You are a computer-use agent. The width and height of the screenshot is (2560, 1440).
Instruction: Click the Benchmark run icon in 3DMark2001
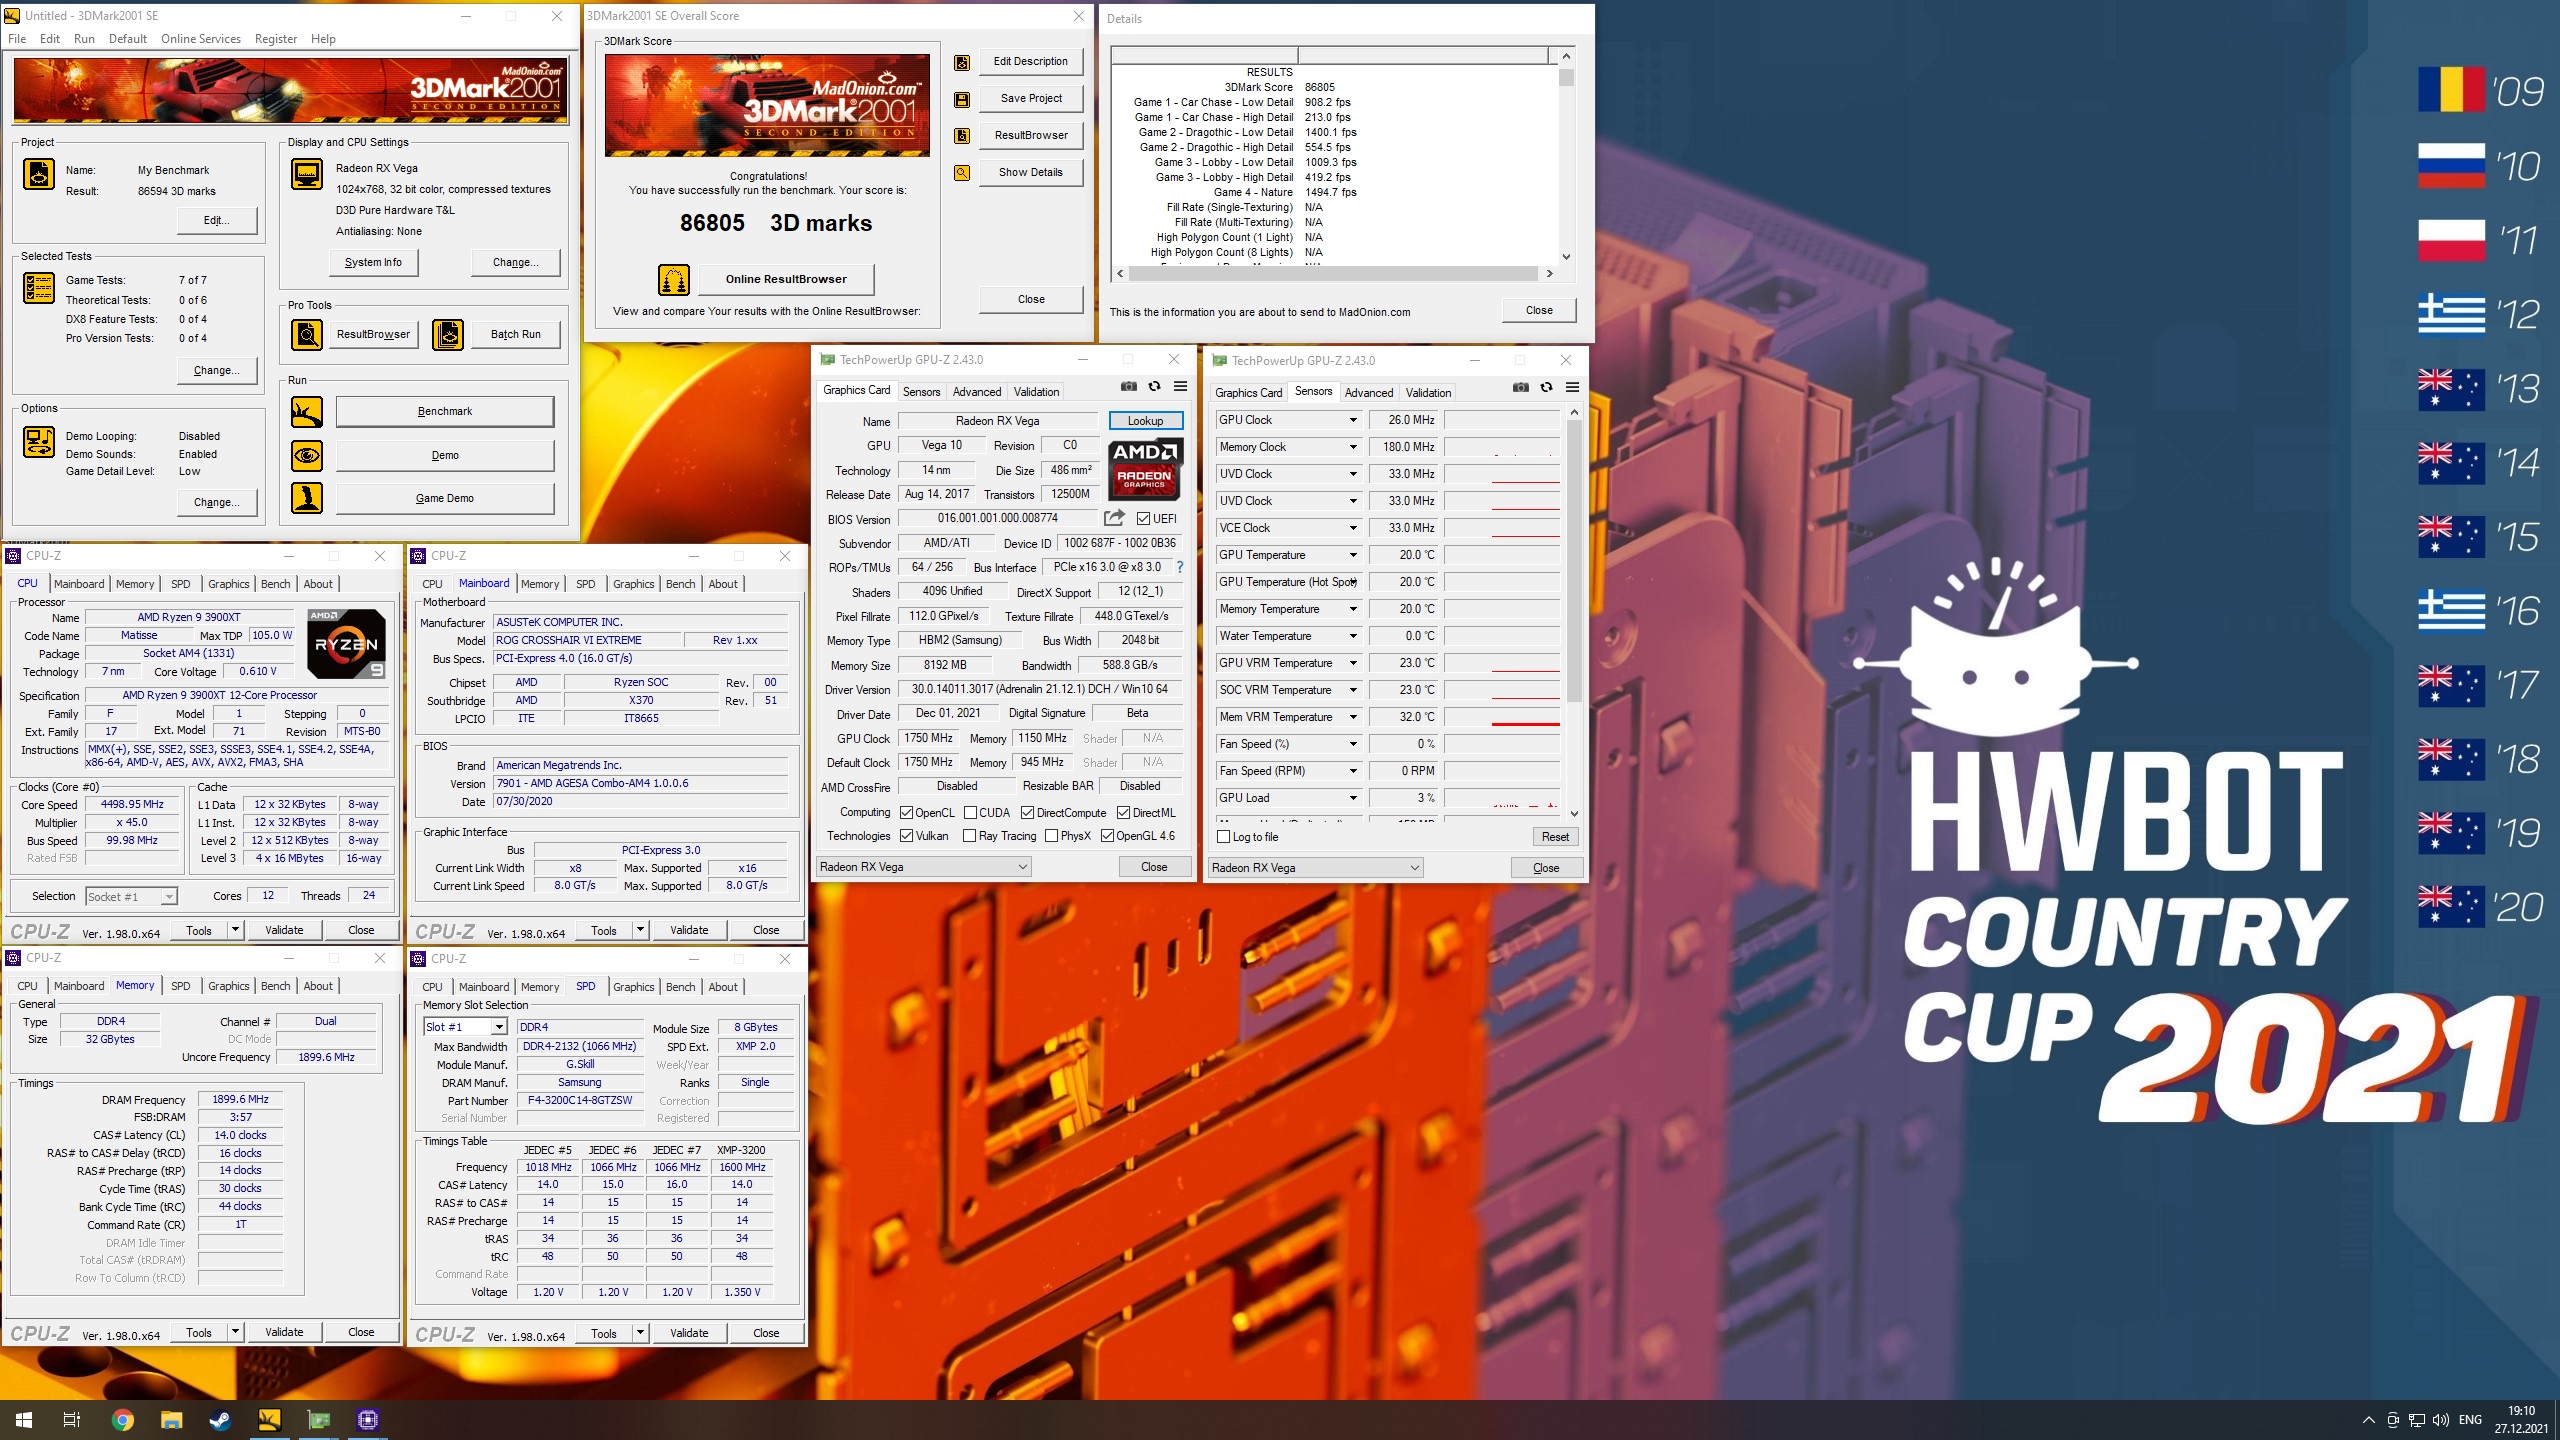point(307,412)
